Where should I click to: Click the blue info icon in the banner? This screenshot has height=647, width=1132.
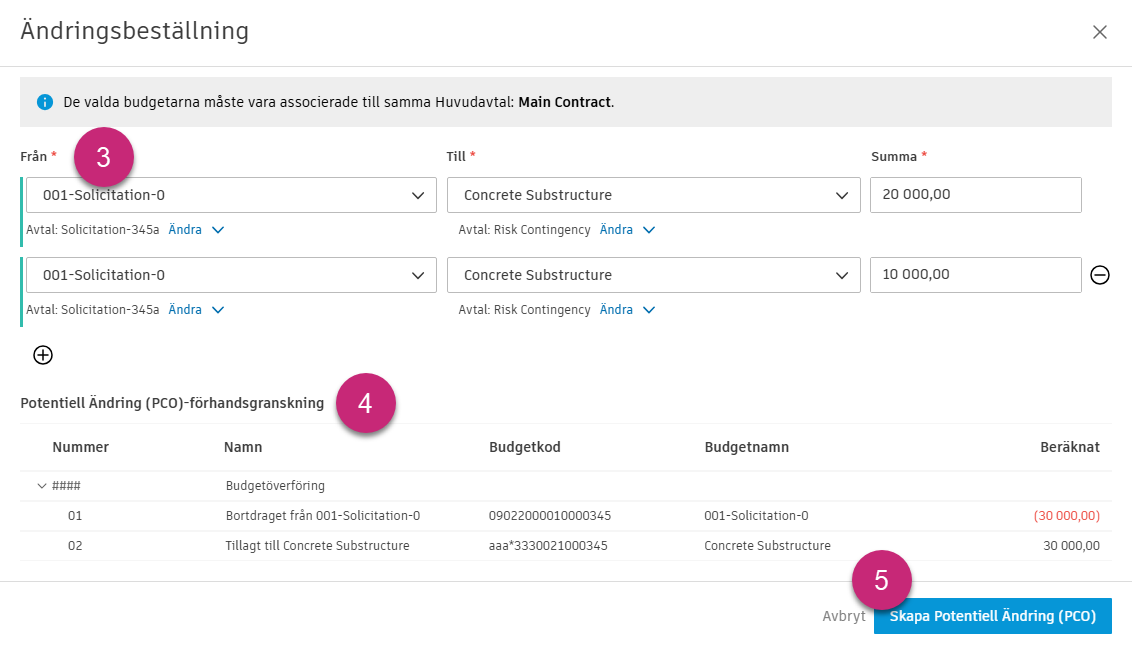[44, 102]
